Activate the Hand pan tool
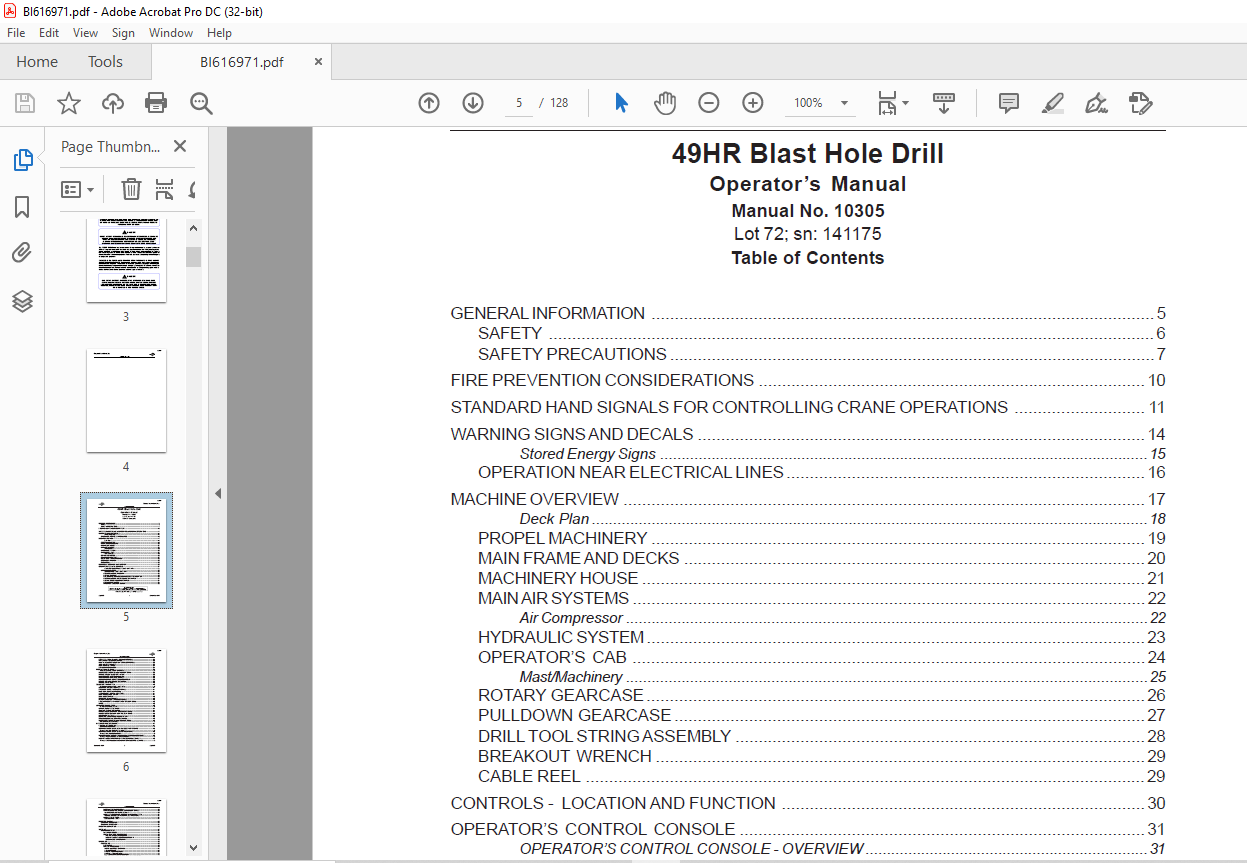 [x=665, y=103]
